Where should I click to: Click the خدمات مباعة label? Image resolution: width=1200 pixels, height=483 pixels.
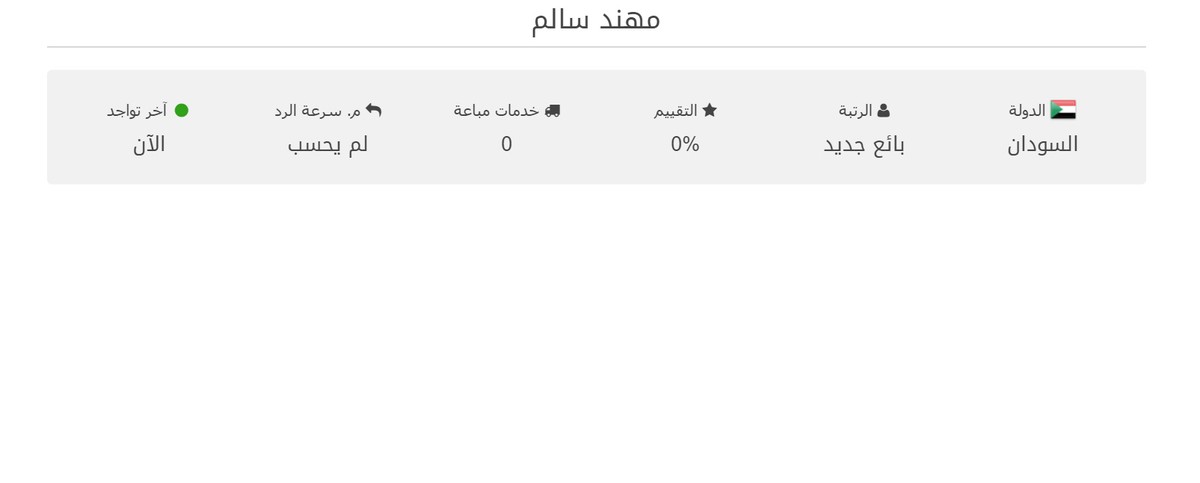[496, 111]
